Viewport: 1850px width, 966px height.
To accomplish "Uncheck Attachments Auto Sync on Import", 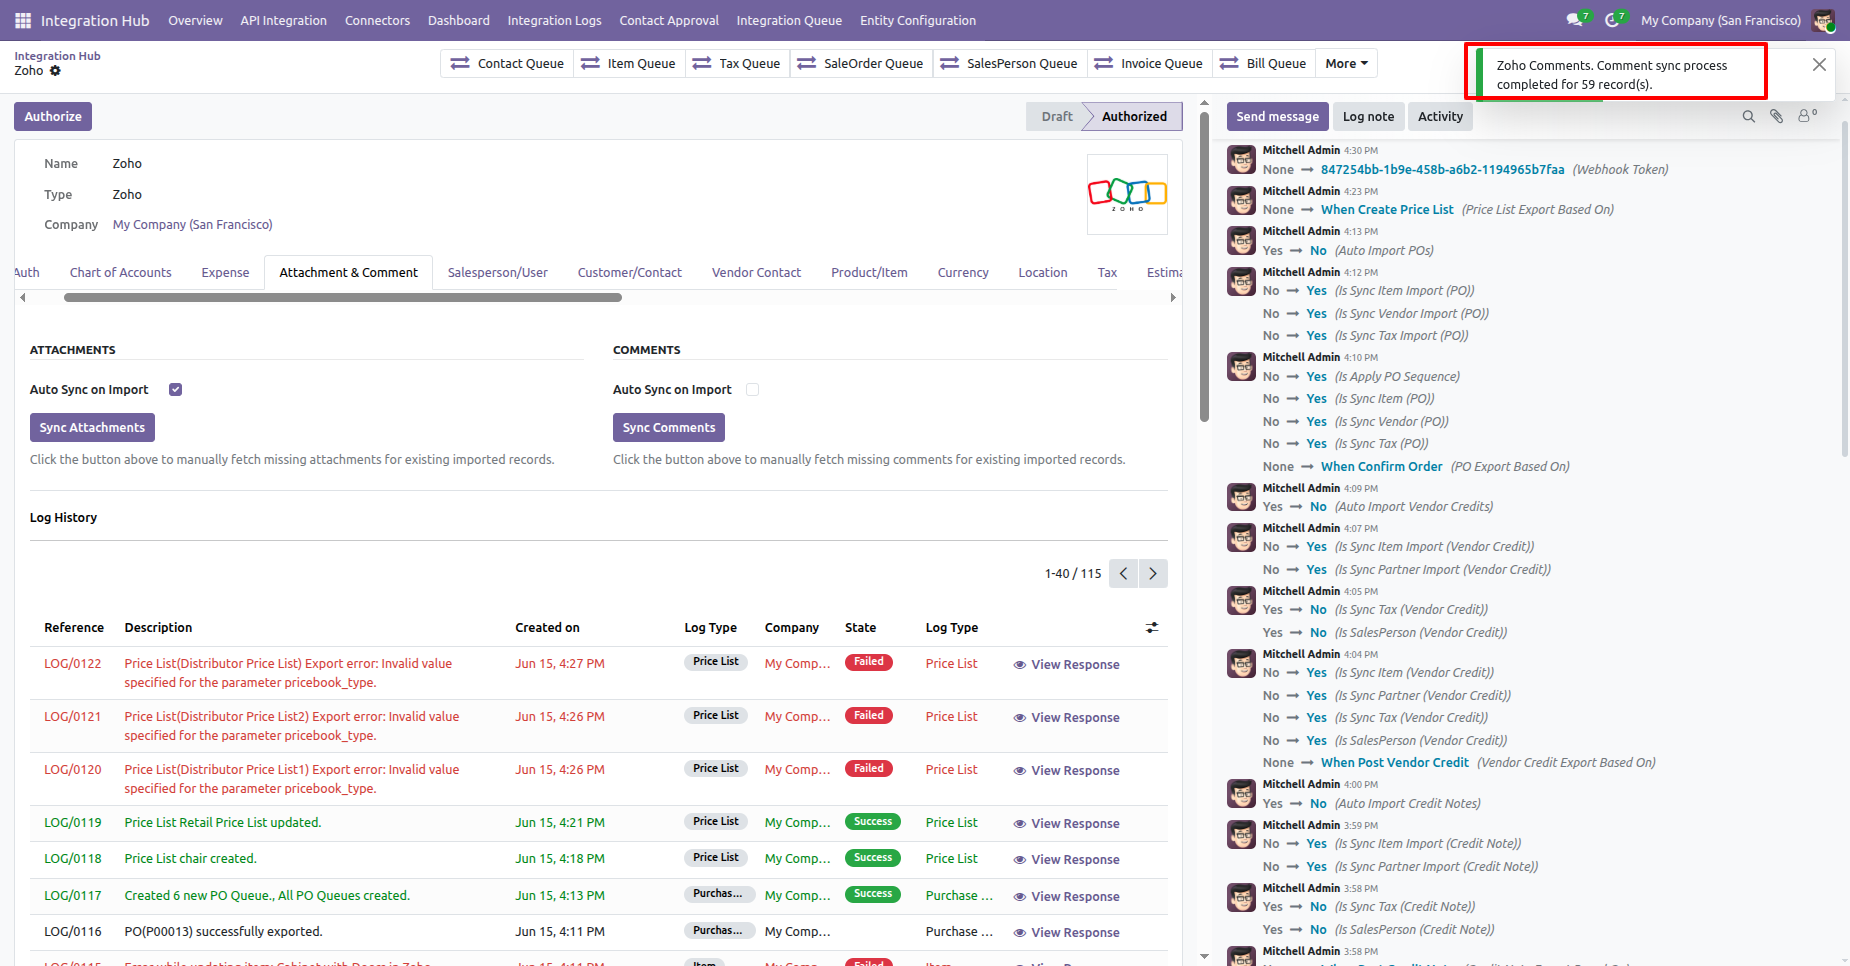I will coord(175,389).
